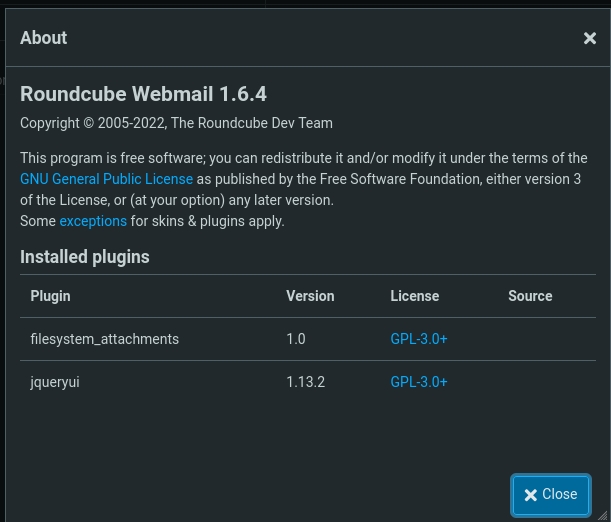Screen dimensions: 611x522
Task: Select the jqueryui plugin name
Action: [55, 382]
